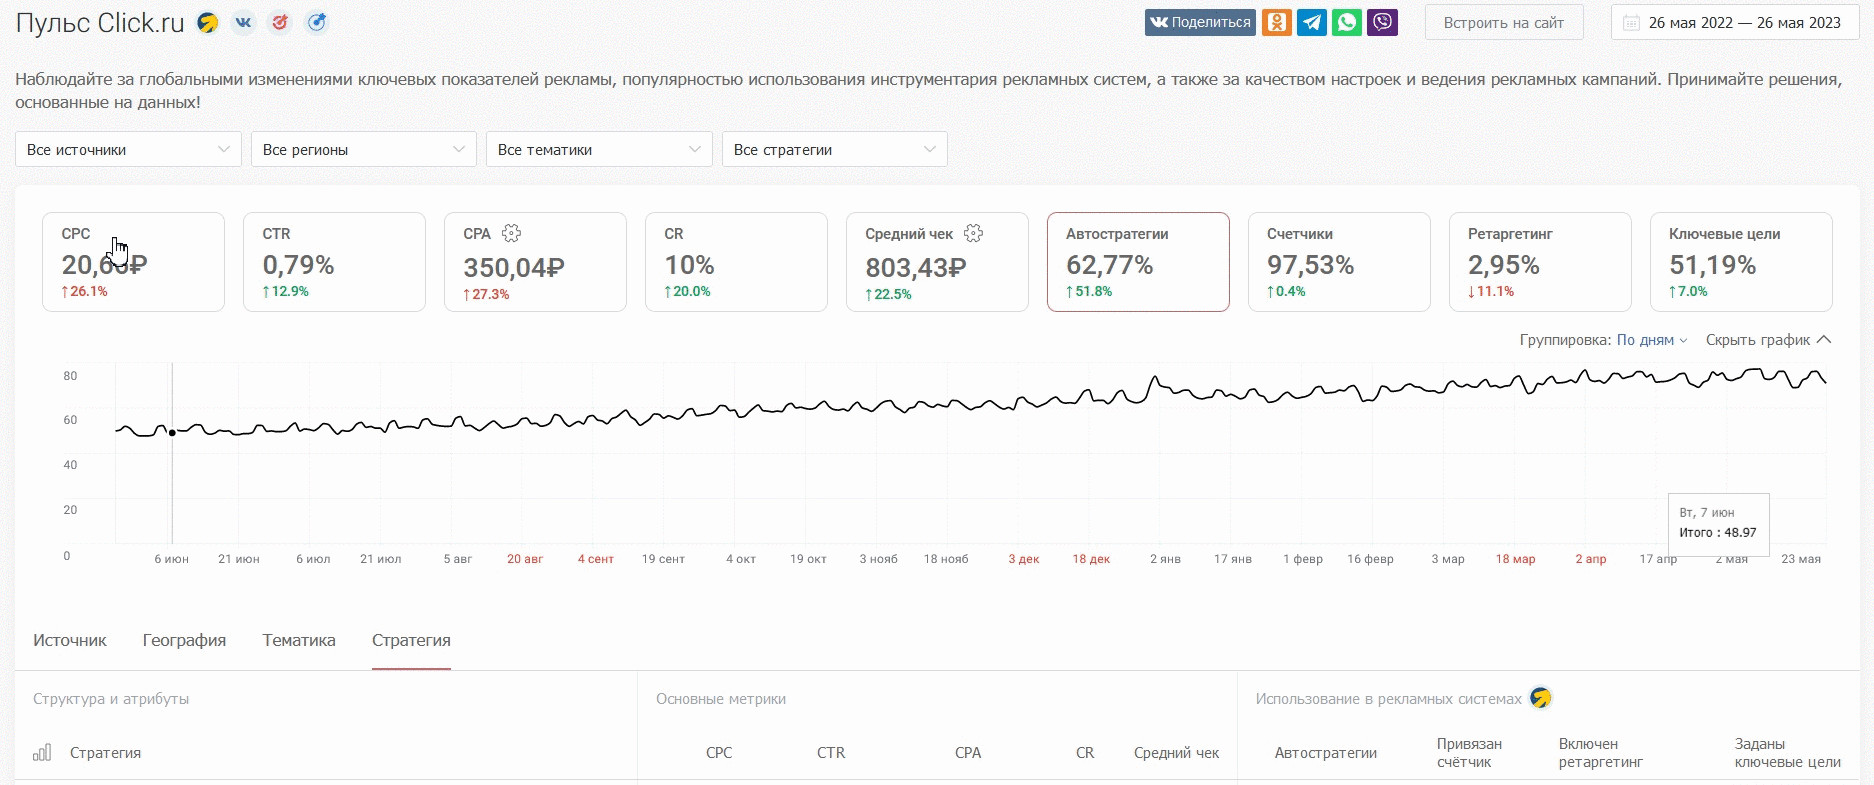Viewport: 1874px width, 785px height.
Task: Switch to the Тематика tab
Action: 299,641
